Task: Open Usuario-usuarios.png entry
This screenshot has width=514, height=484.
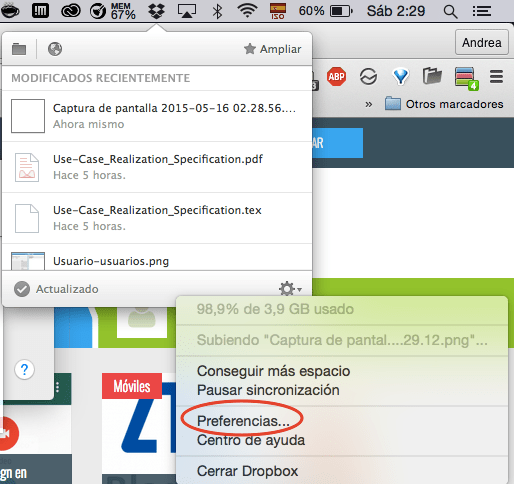Action: pos(157,257)
